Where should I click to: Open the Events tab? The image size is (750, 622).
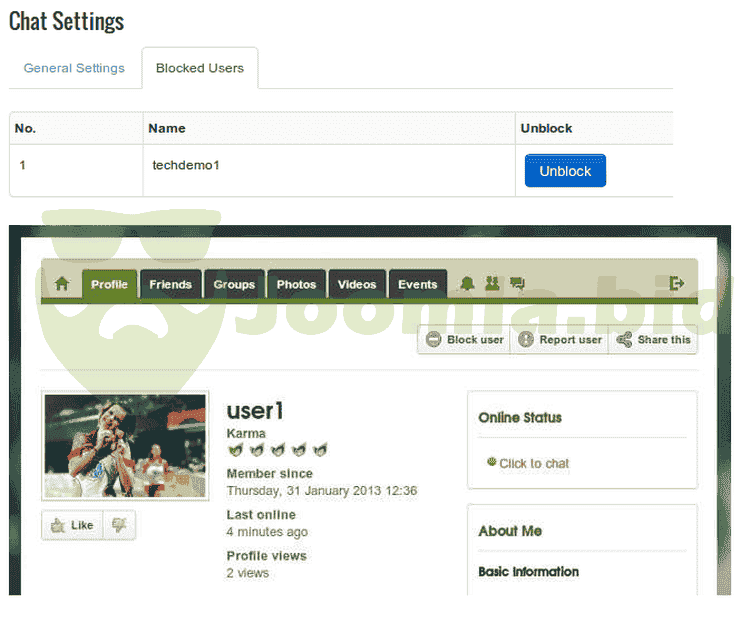417,284
